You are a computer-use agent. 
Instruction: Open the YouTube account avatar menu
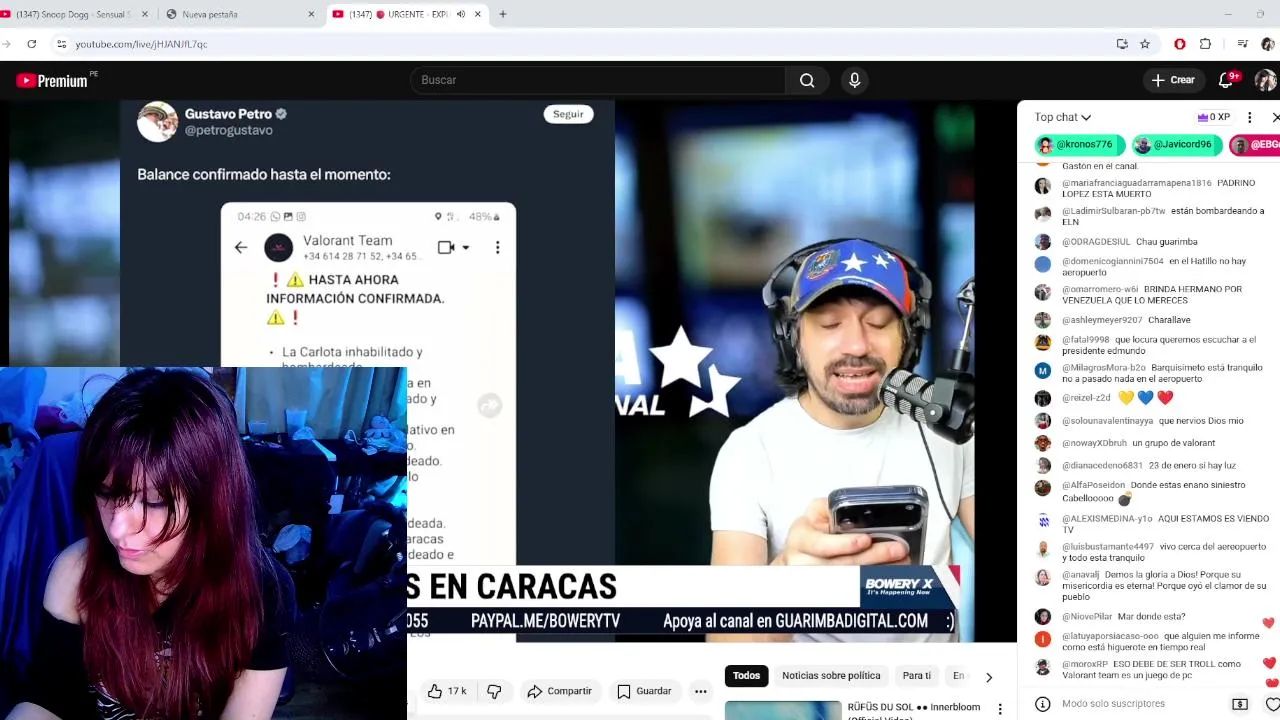pyautogui.click(x=1266, y=80)
